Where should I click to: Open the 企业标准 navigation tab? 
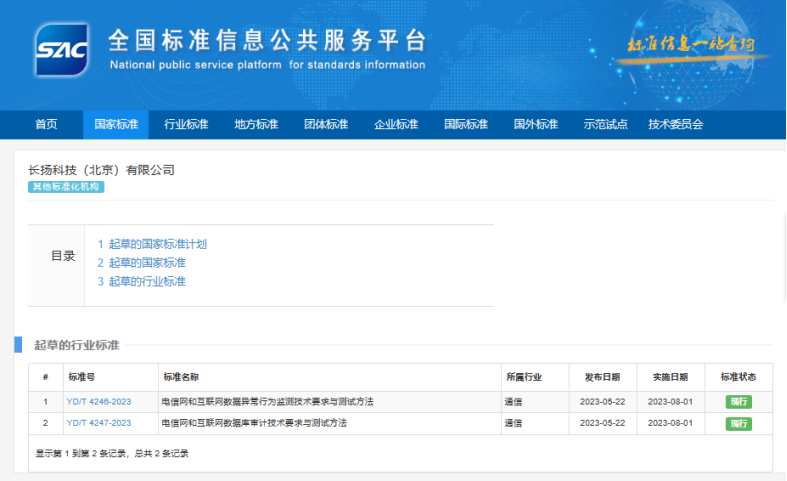(396, 125)
